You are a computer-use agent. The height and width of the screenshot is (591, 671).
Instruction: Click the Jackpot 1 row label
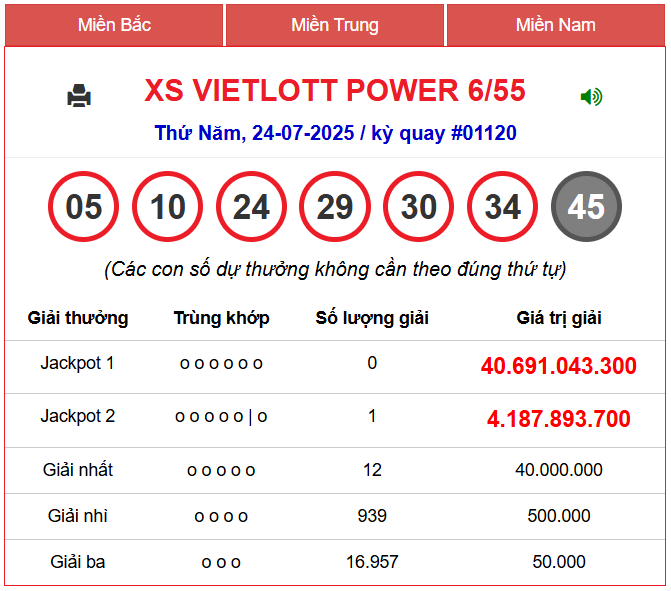click(77, 363)
